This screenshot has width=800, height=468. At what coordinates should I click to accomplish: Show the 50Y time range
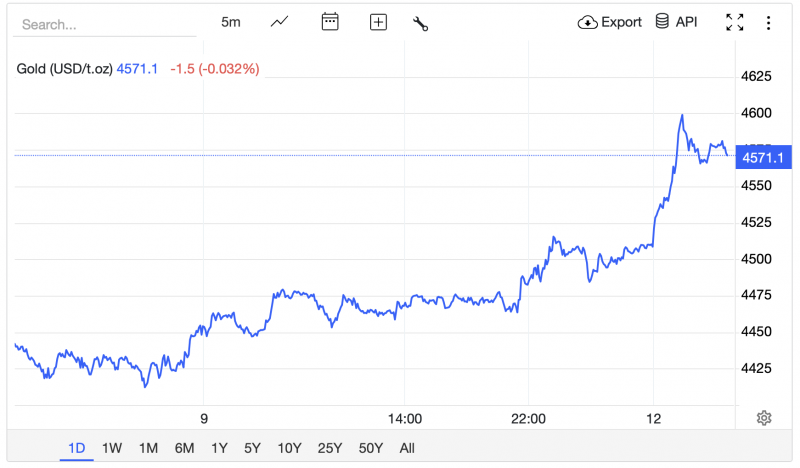[x=370, y=448]
